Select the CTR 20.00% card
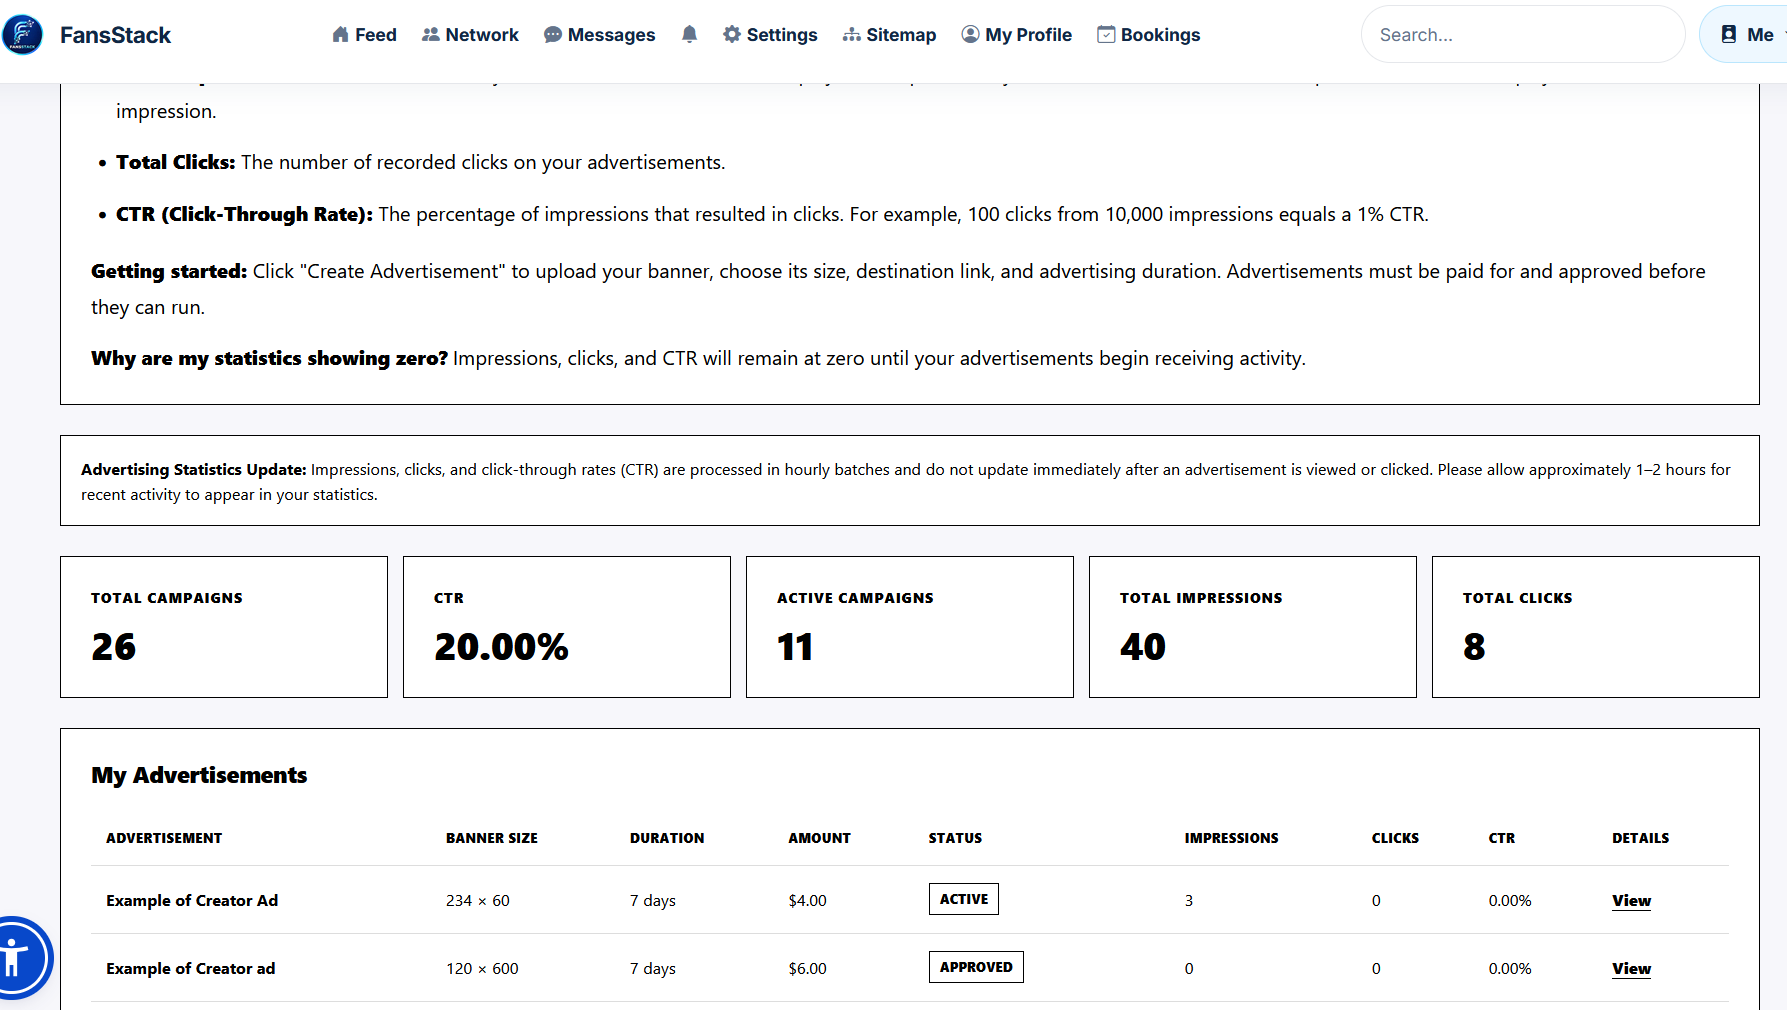The height and width of the screenshot is (1010, 1787). 567,627
